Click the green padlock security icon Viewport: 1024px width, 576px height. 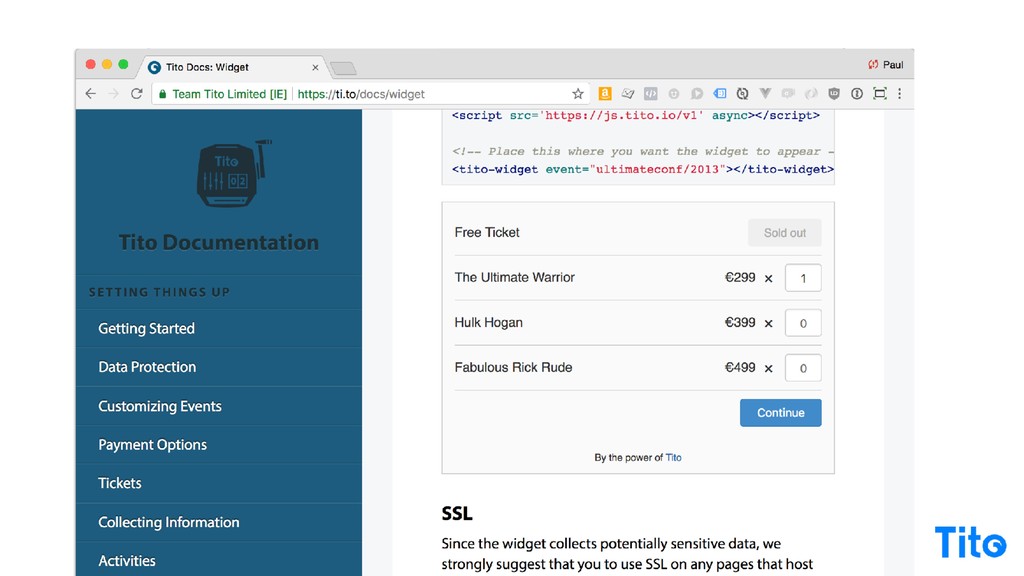pyautogui.click(x=163, y=94)
